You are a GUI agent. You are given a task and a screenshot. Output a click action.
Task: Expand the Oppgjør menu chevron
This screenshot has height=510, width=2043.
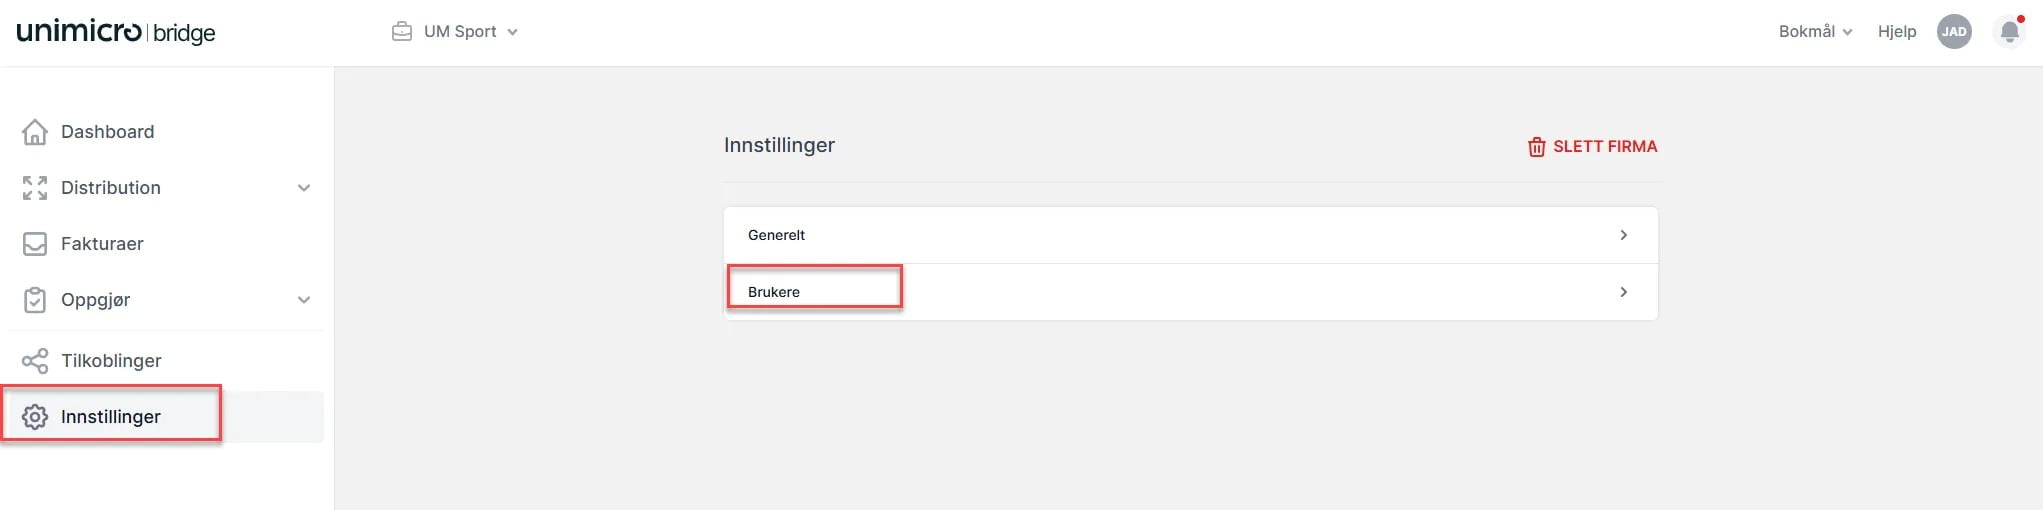304,300
